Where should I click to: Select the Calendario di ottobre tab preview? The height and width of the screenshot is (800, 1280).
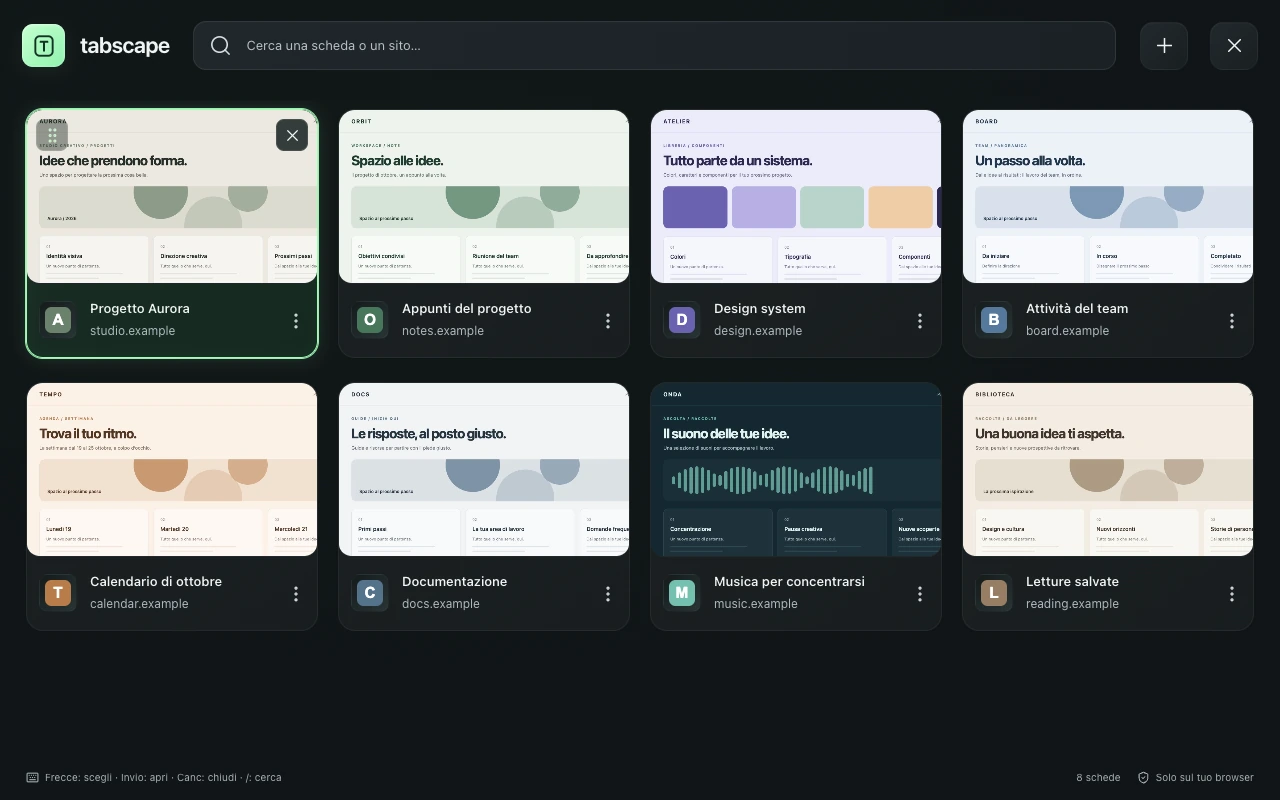click(x=172, y=470)
